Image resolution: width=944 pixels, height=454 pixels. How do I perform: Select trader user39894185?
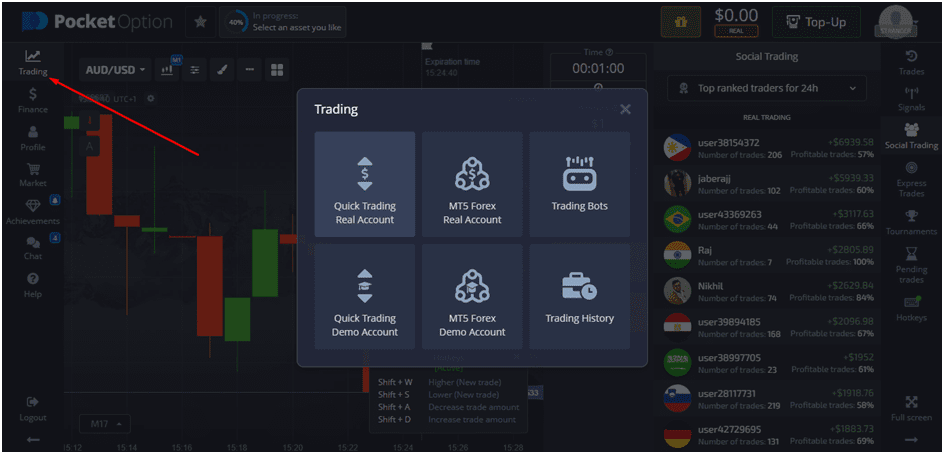(x=768, y=327)
